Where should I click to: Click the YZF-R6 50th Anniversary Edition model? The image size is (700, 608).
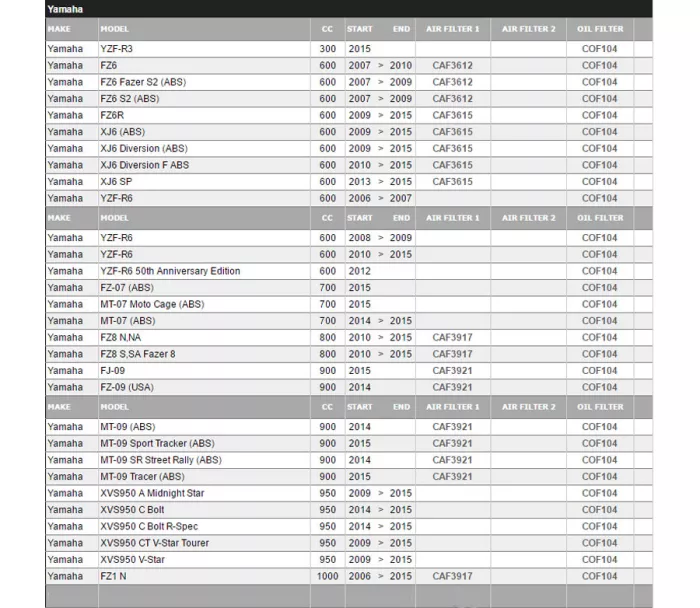pos(170,271)
